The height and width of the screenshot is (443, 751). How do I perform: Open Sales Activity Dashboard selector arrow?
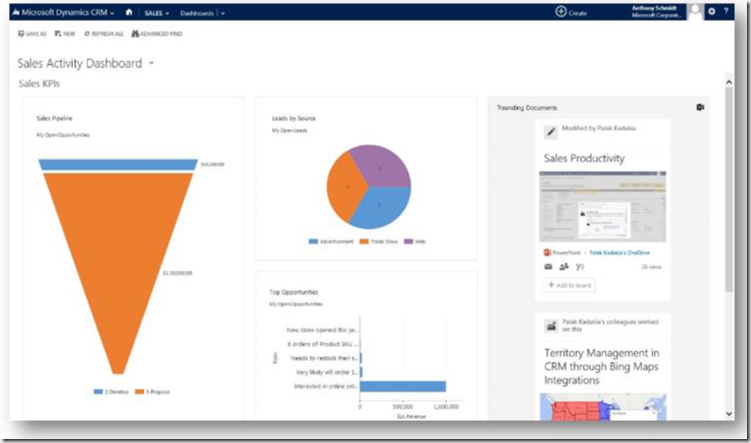click(151, 63)
